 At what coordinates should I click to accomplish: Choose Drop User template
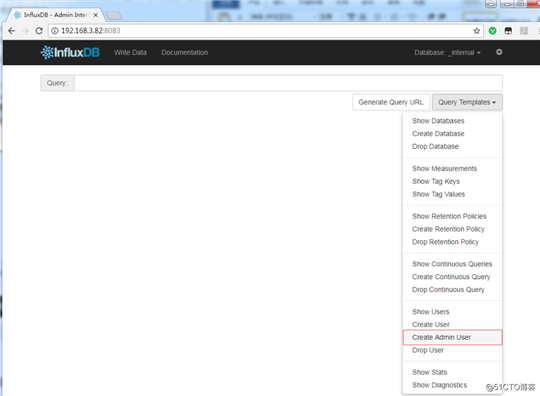tap(428, 350)
